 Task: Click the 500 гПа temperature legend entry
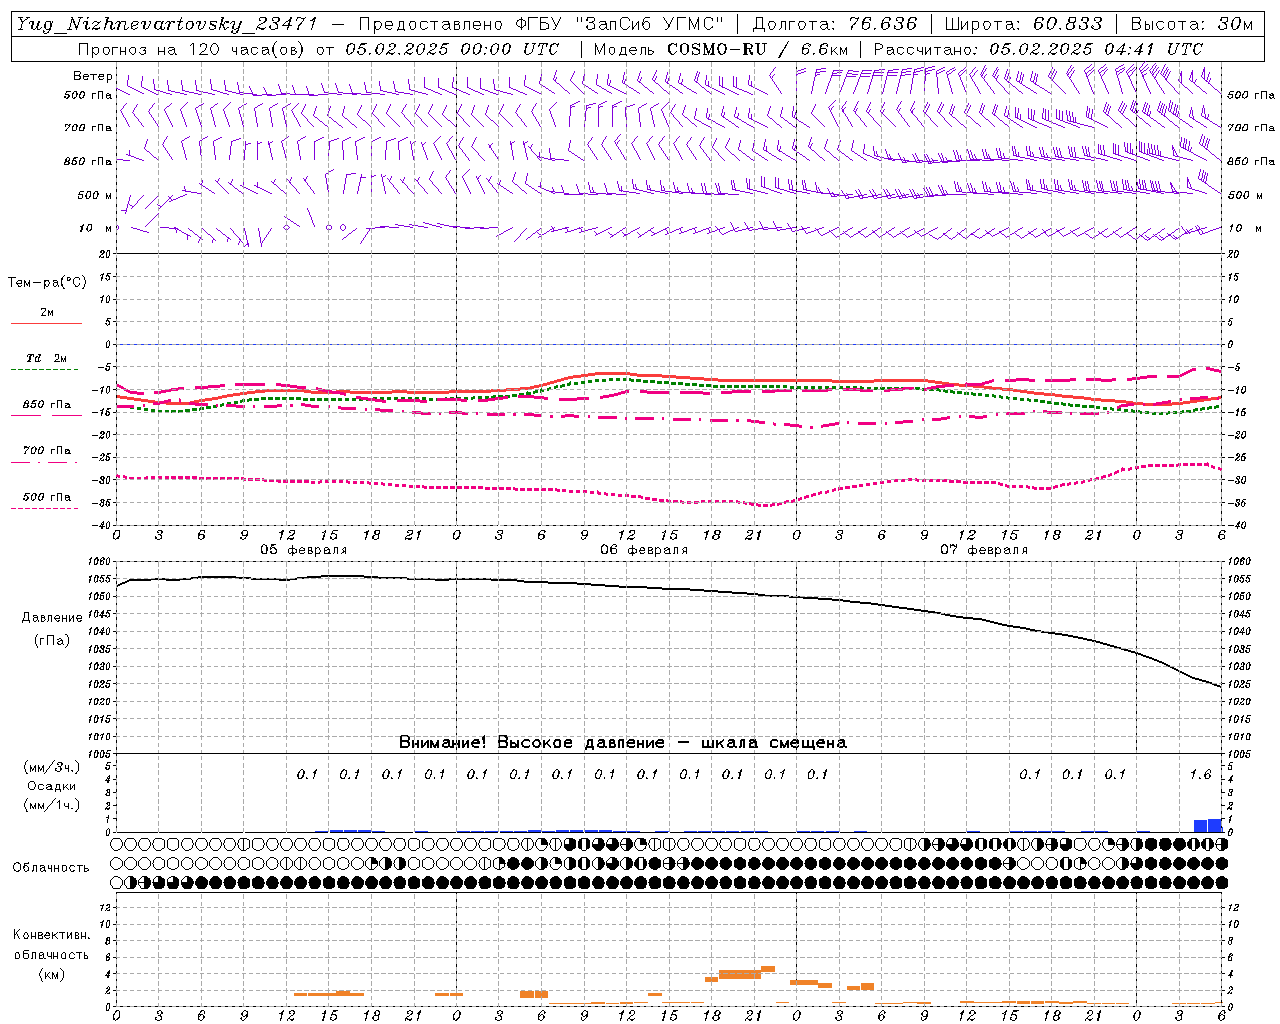click(47, 497)
